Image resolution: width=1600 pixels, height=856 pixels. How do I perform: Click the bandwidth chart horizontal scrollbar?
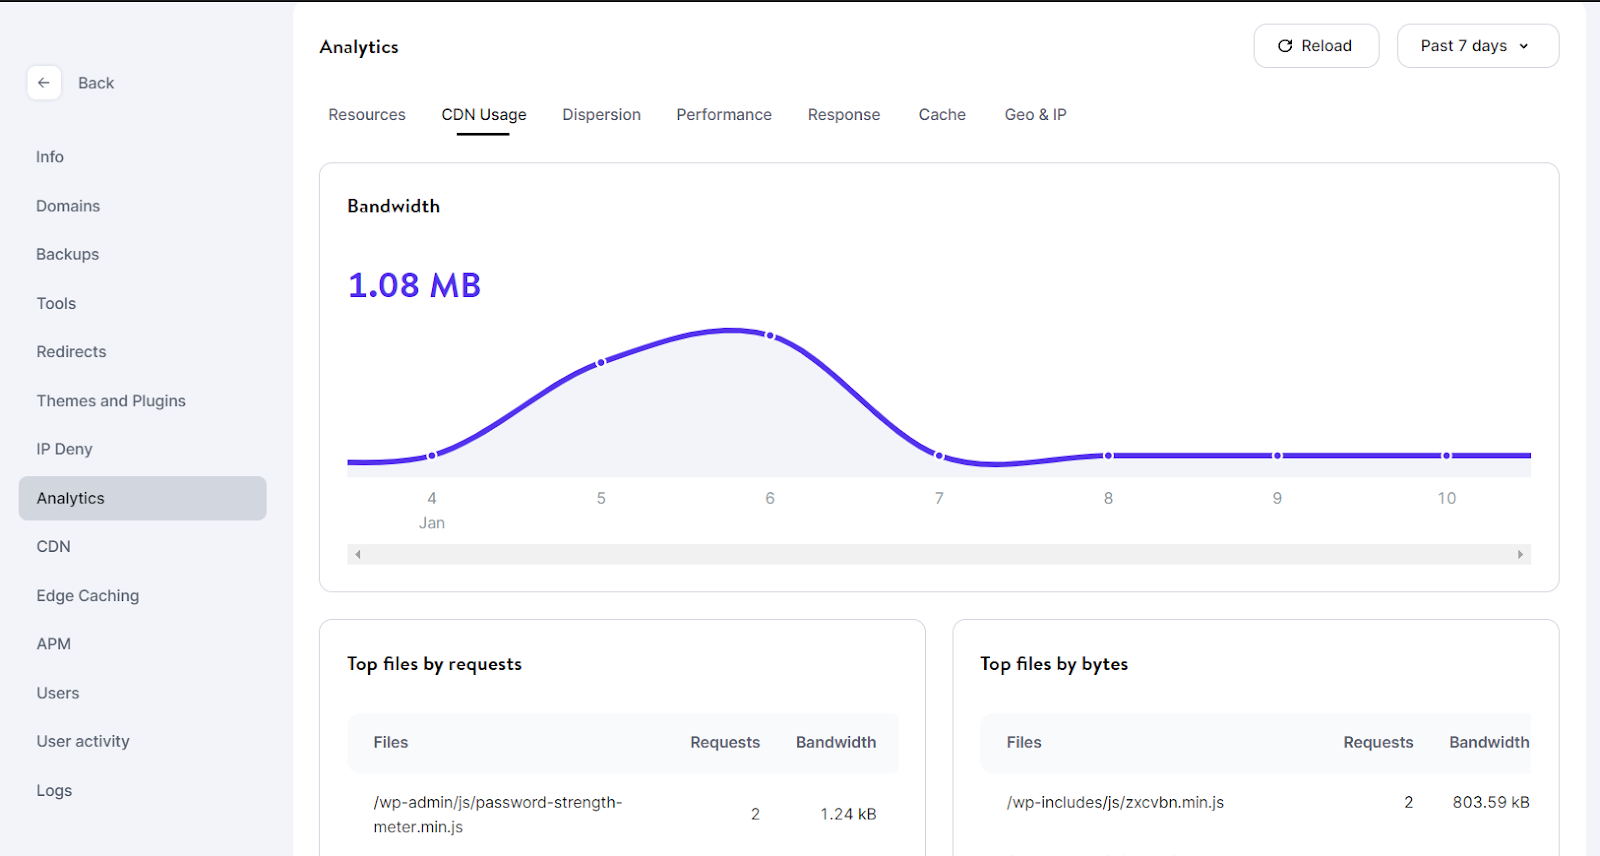click(939, 554)
